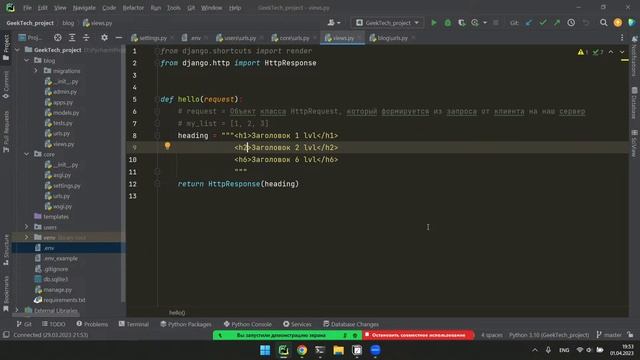Open the Profile run icon
The width and height of the screenshot is (640, 360).
[x=475, y=23]
